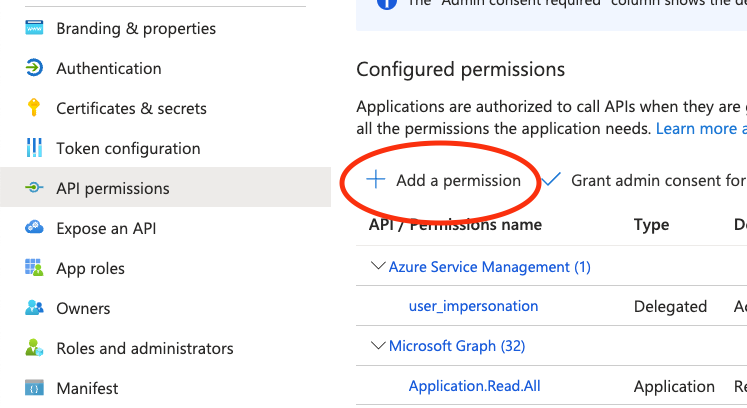Open the Learn more link
The height and width of the screenshot is (408, 747).
pyautogui.click(x=701, y=129)
